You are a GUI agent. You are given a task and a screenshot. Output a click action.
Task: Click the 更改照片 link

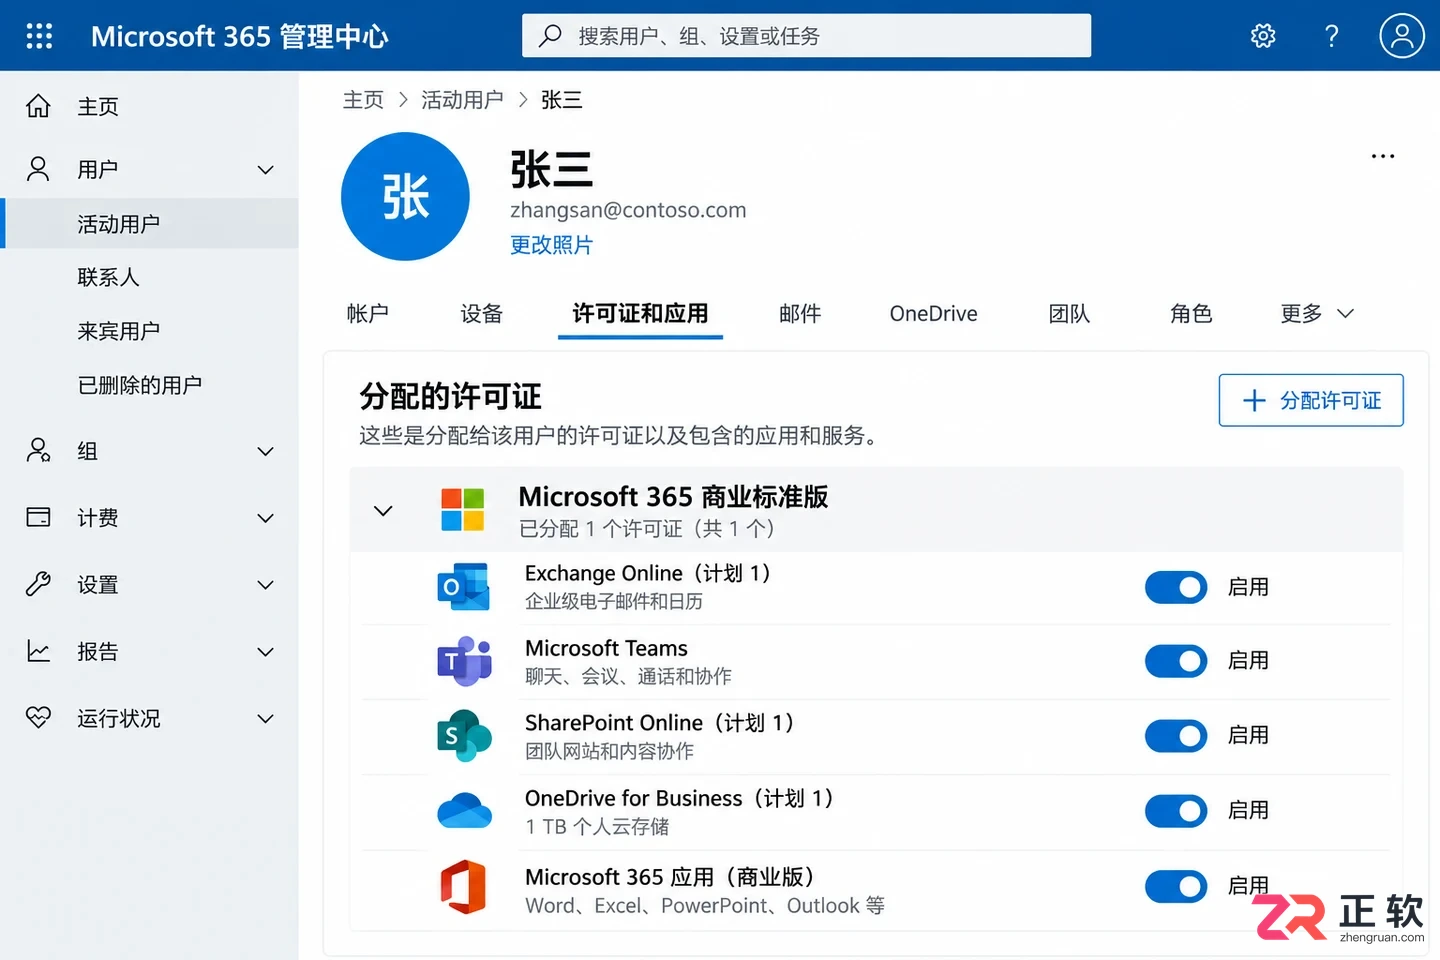(551, 245)
